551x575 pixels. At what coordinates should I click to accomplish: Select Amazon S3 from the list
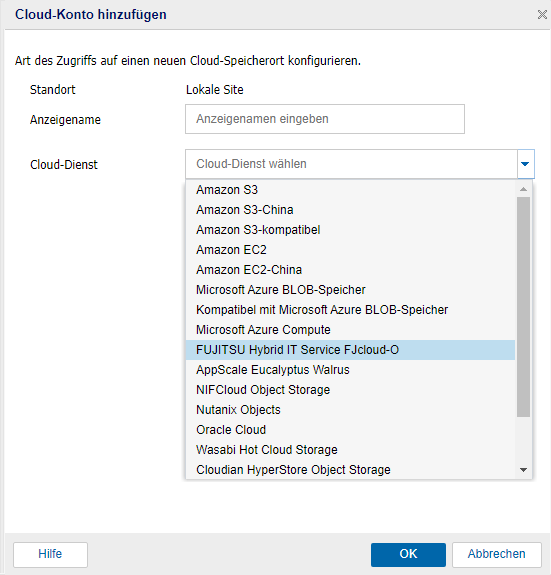click(x=350, y=190)
